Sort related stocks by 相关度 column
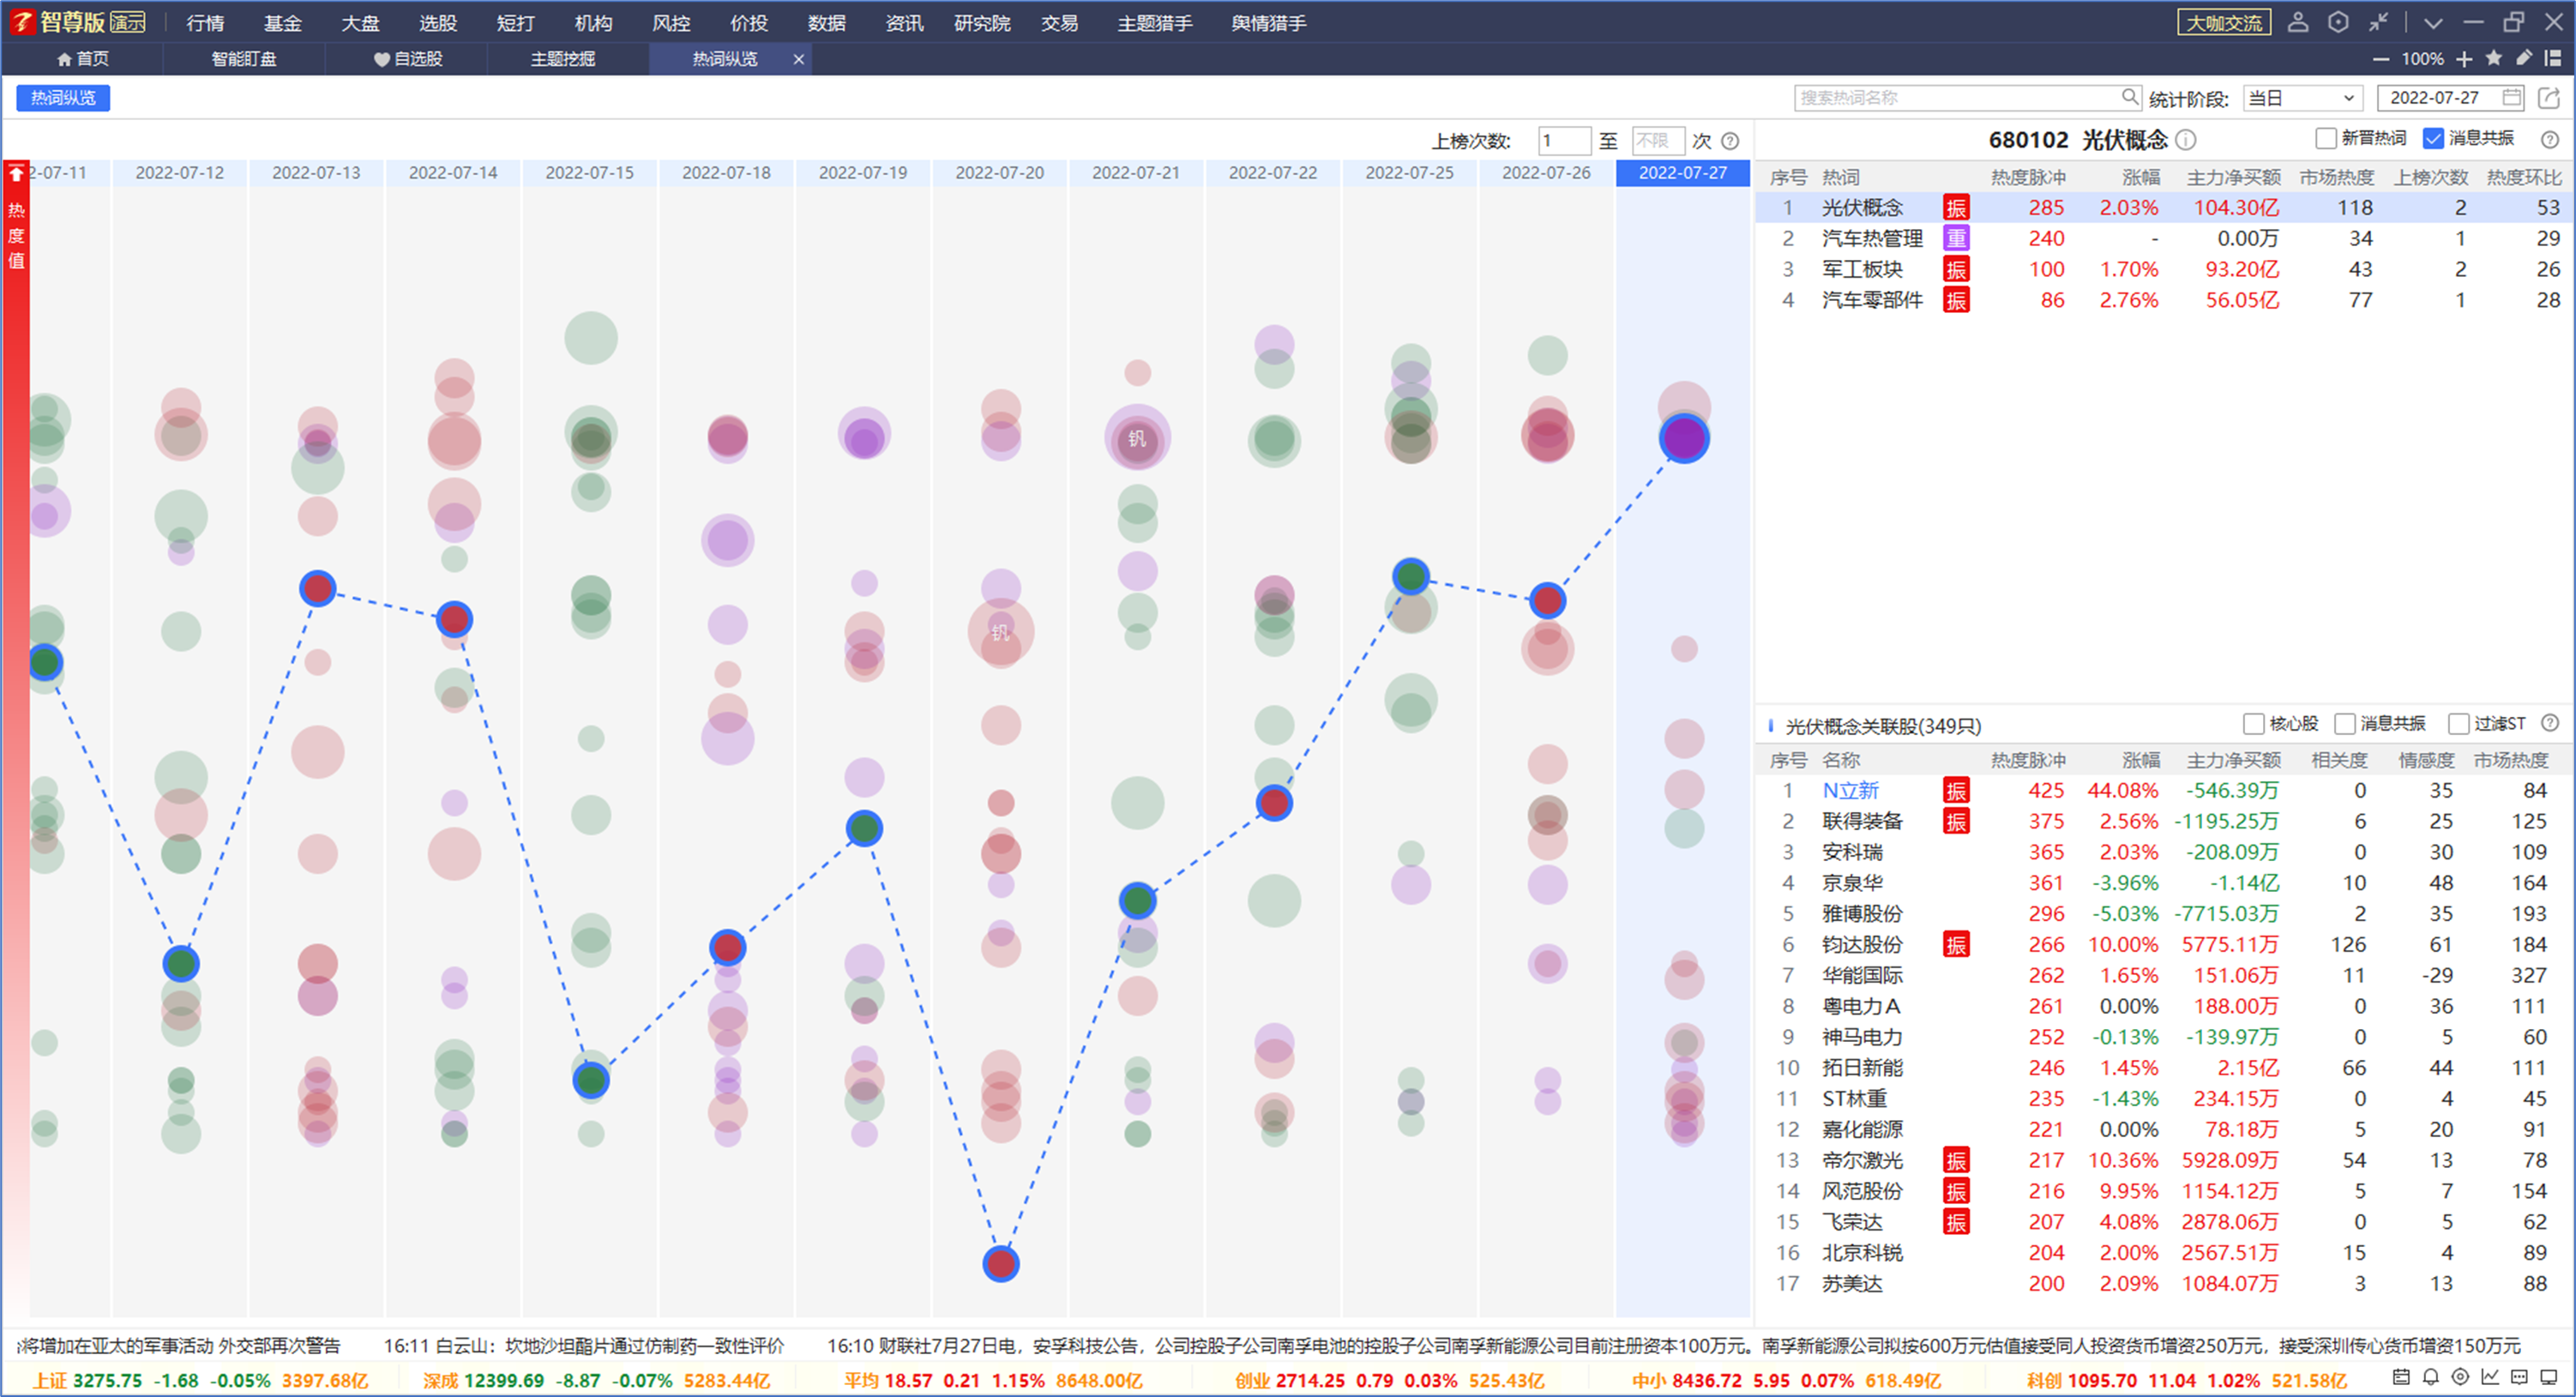The width and height of the screenshot is (2576, 1397). pyautogui.click(x=2338, y=761)
